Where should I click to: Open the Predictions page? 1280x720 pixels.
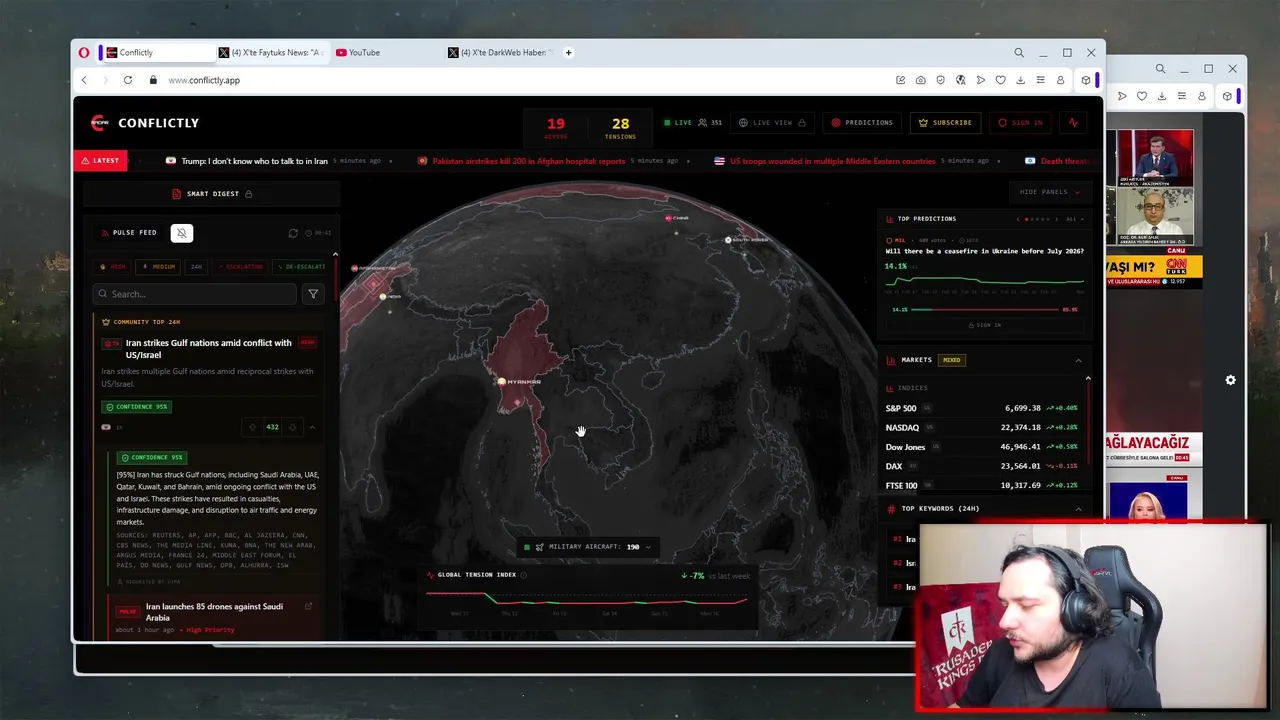click(862, 123)
